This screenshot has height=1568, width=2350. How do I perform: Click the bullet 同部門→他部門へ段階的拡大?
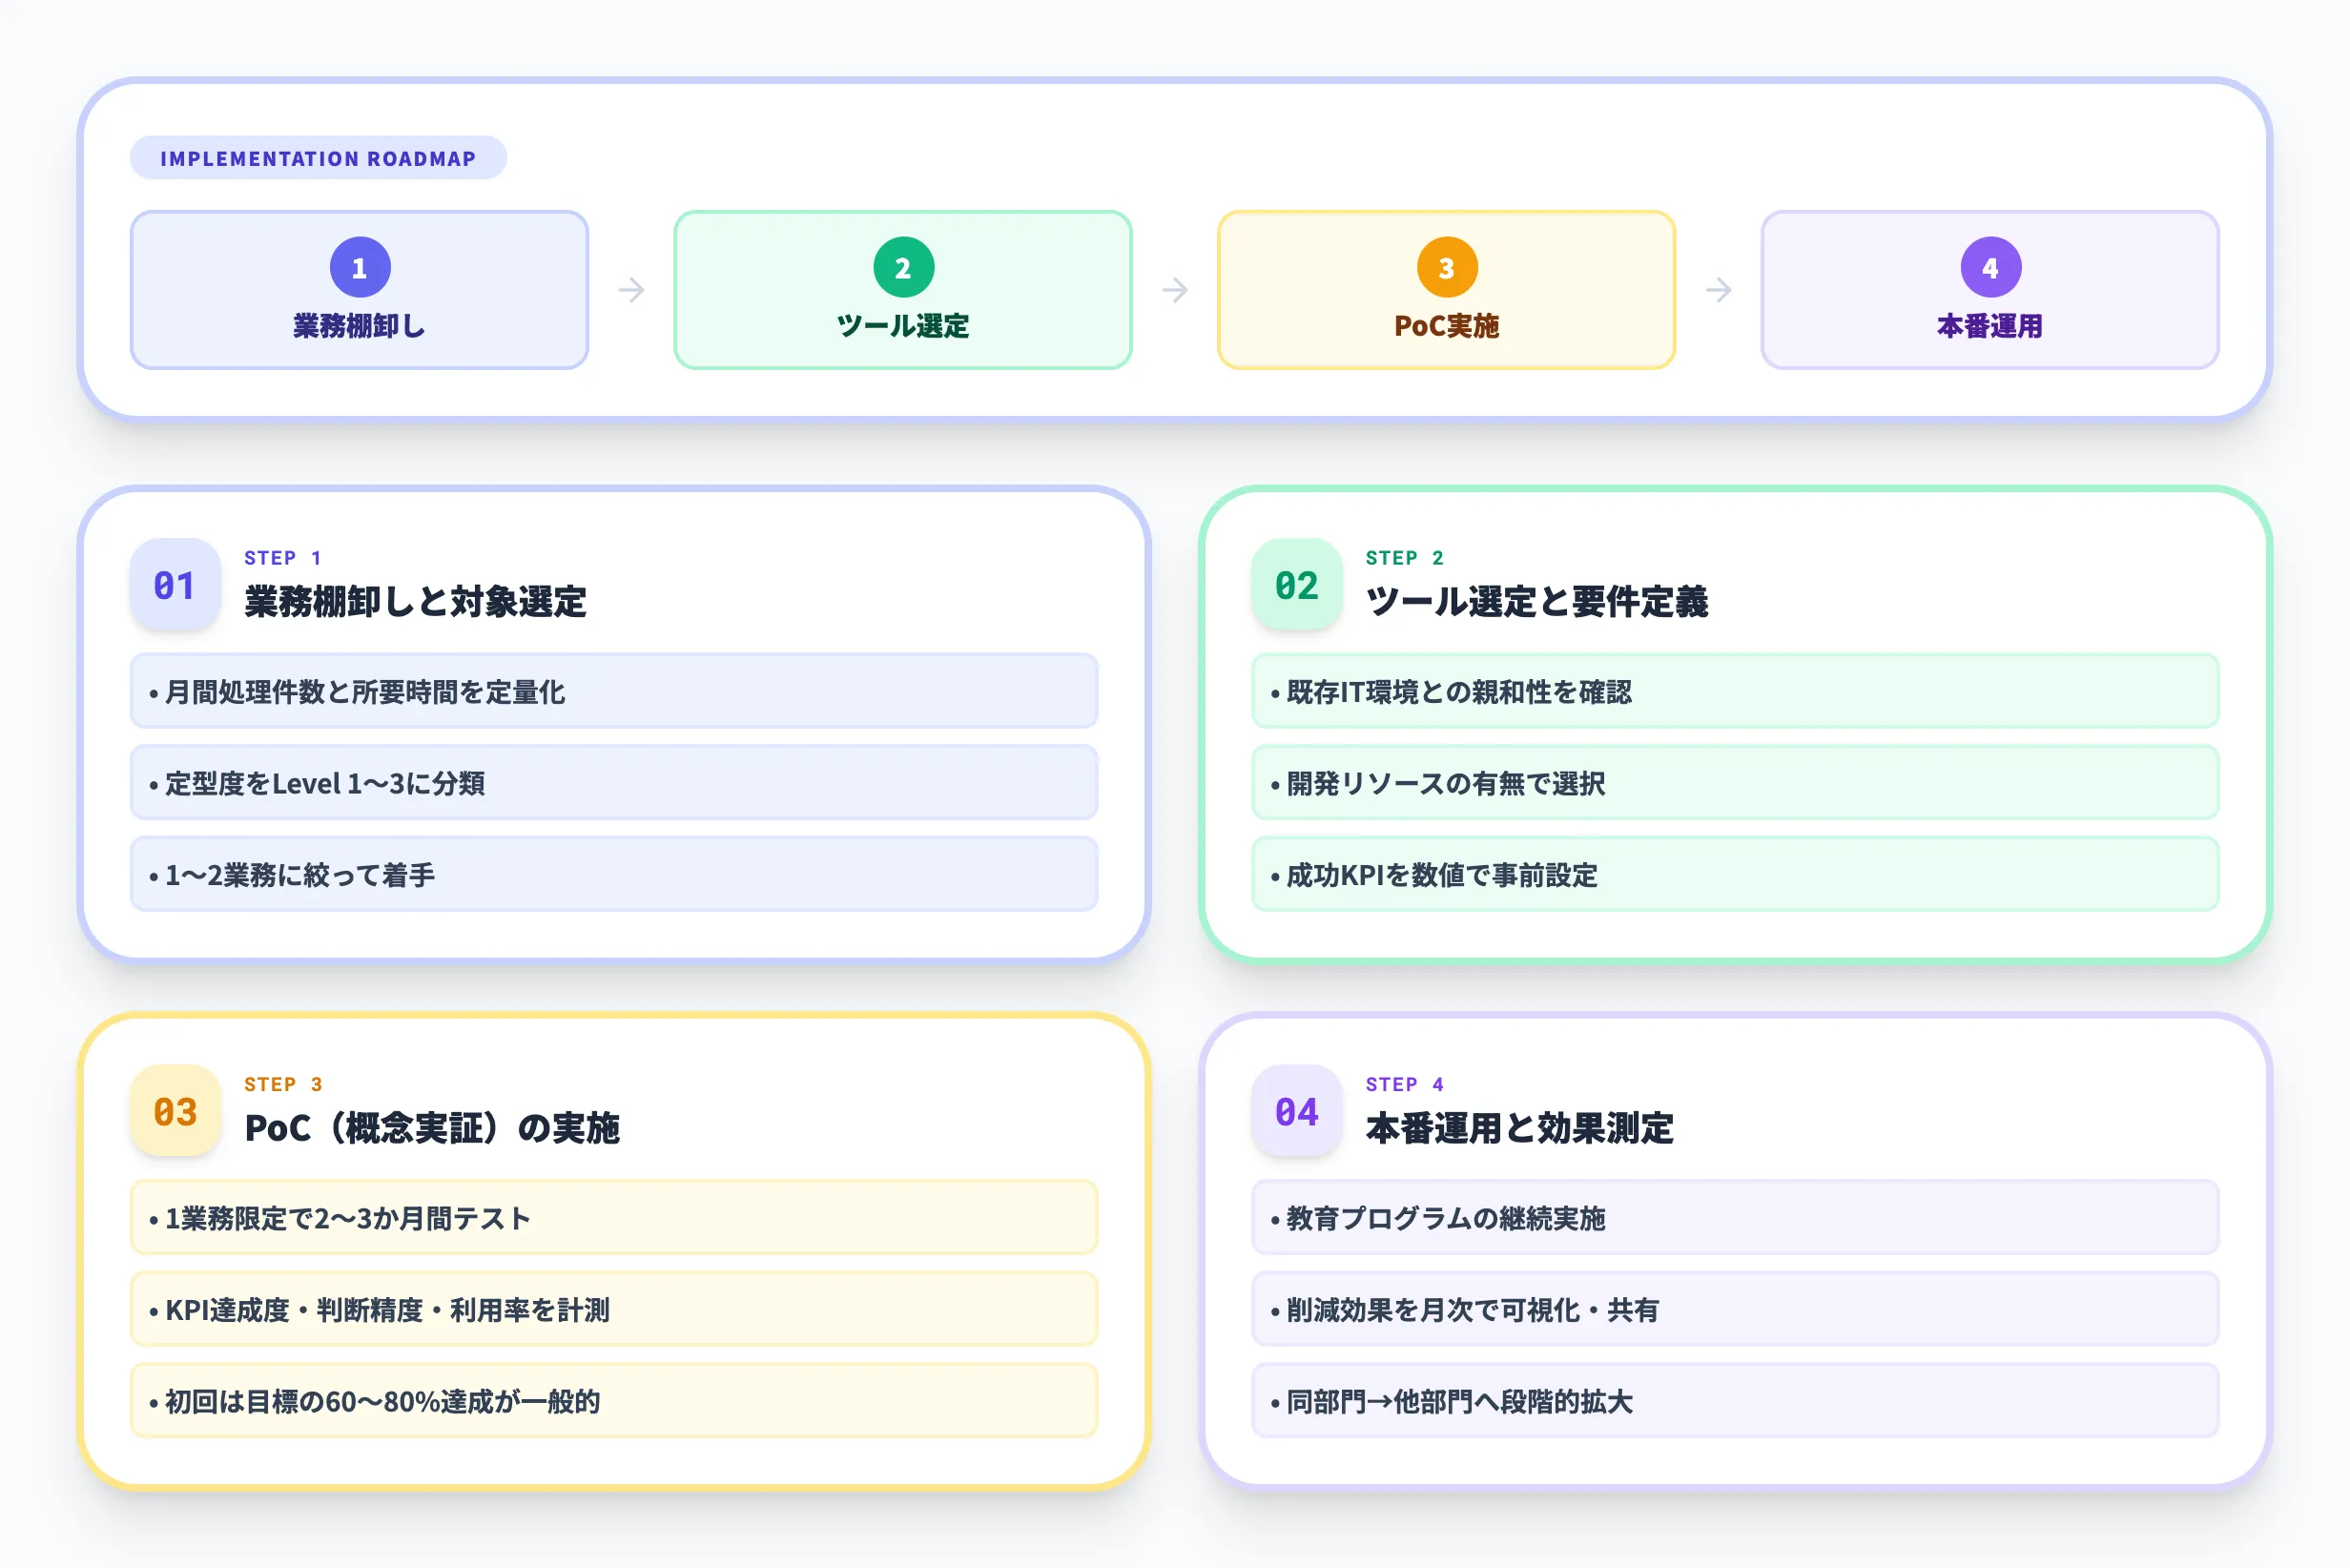click(x=1737, y=1401)
